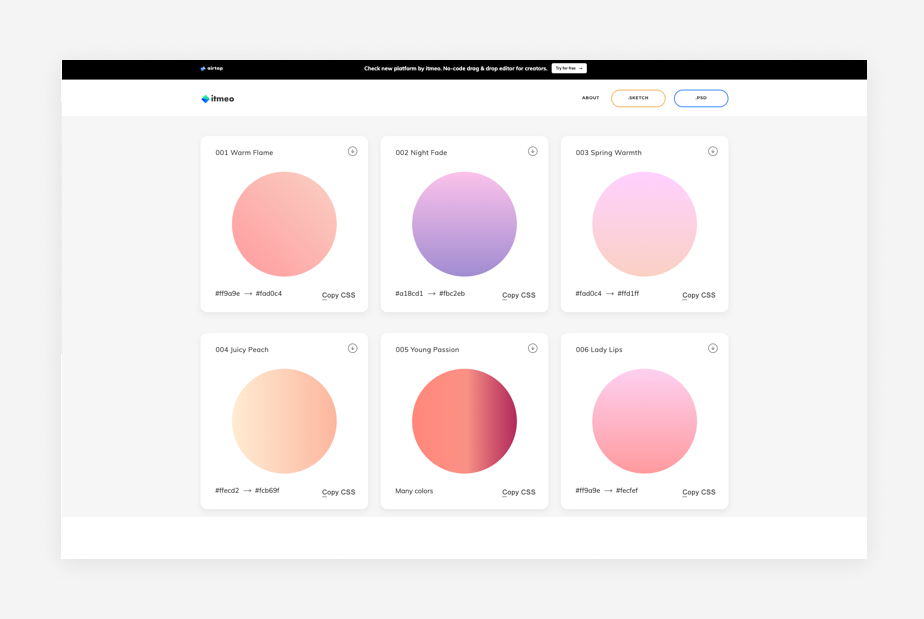Copy CSS for Warm Flame gradient
This screenshot has width=924, height=619.
pos(338,295)
